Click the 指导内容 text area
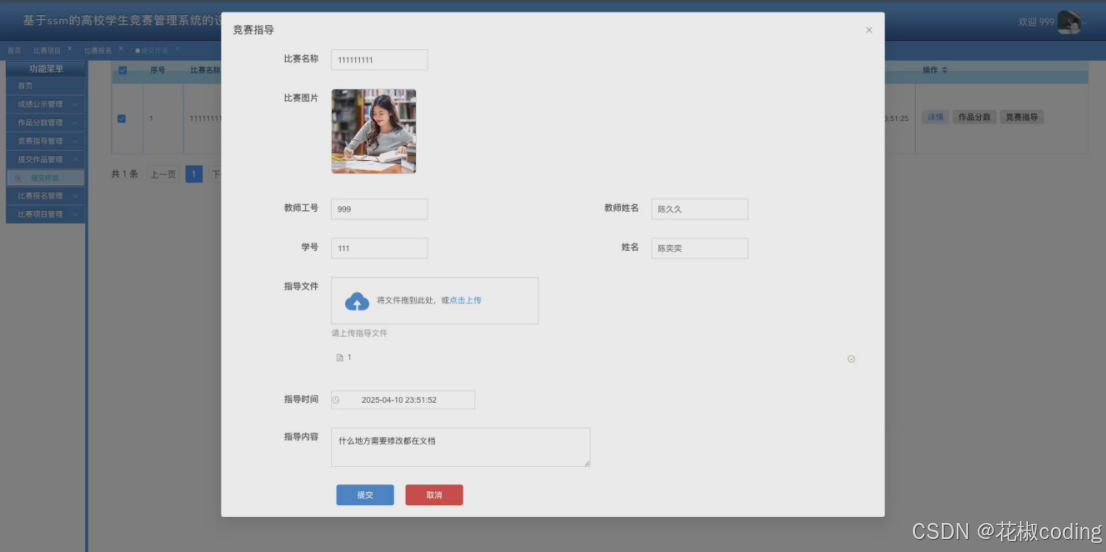The width and height of the screenshot is (1106, 552). tap(461, 447)
